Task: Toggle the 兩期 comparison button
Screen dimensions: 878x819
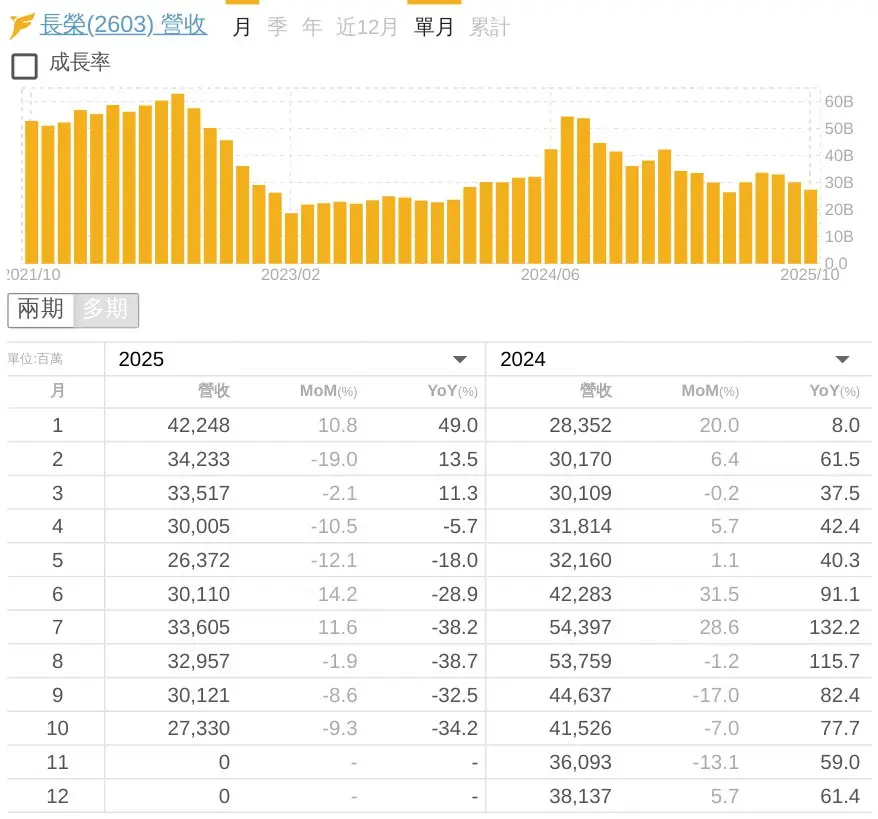Action: (41, 310)
